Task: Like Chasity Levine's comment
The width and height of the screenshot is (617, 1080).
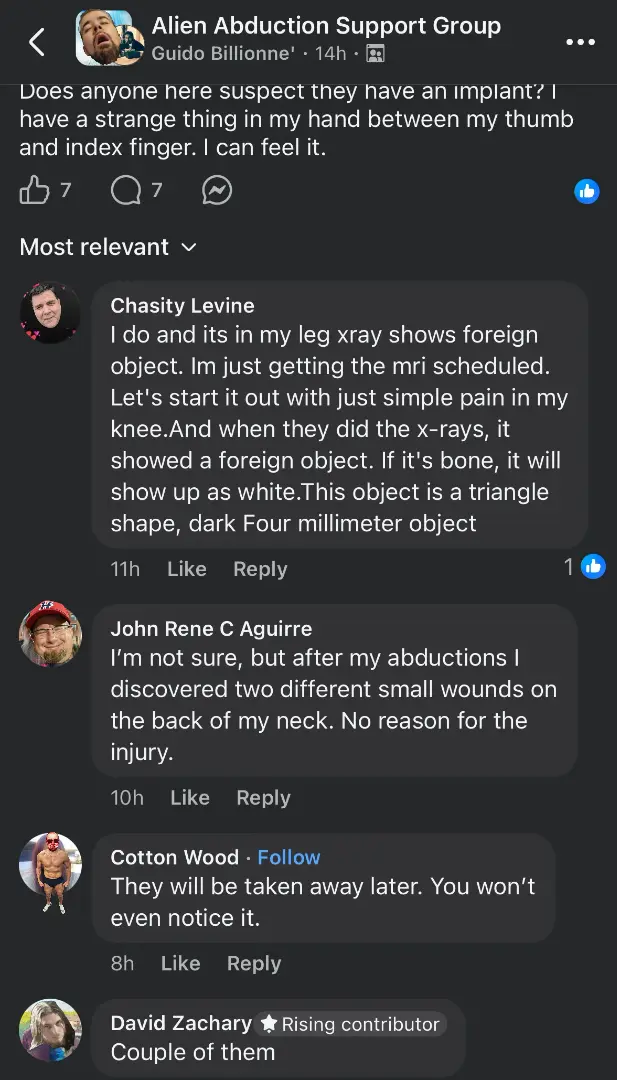Action: tap(187, 569)
